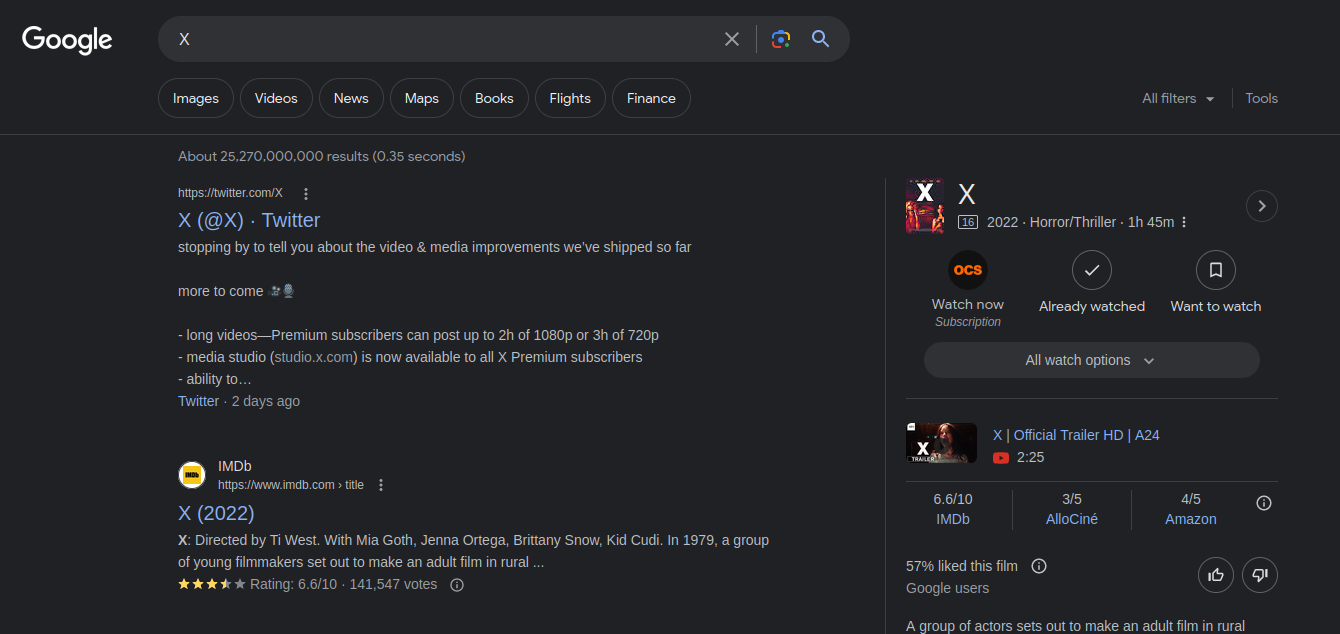Click the About 25,270,000,000 results text
1340x634 pixels.
tap(321, 156)
